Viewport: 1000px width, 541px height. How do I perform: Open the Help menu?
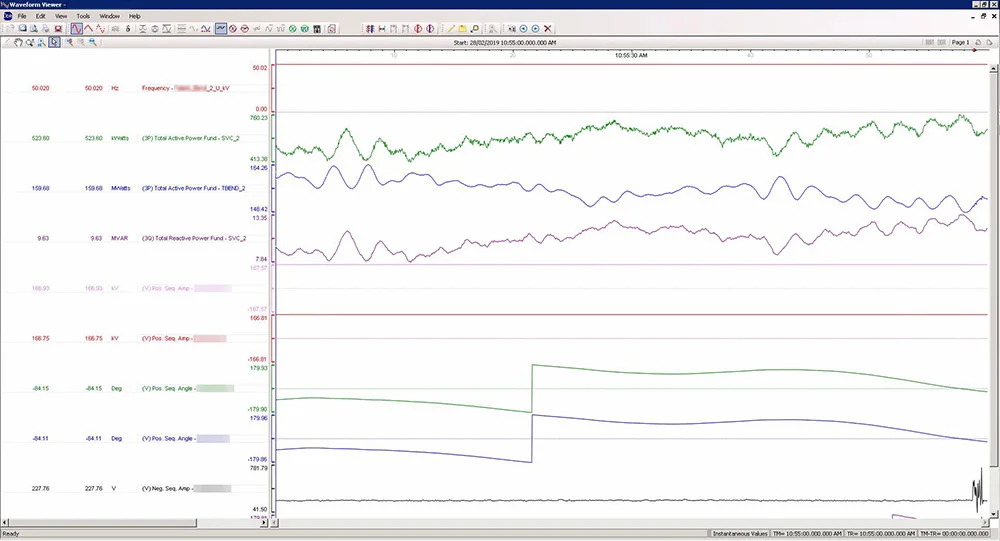135,16
